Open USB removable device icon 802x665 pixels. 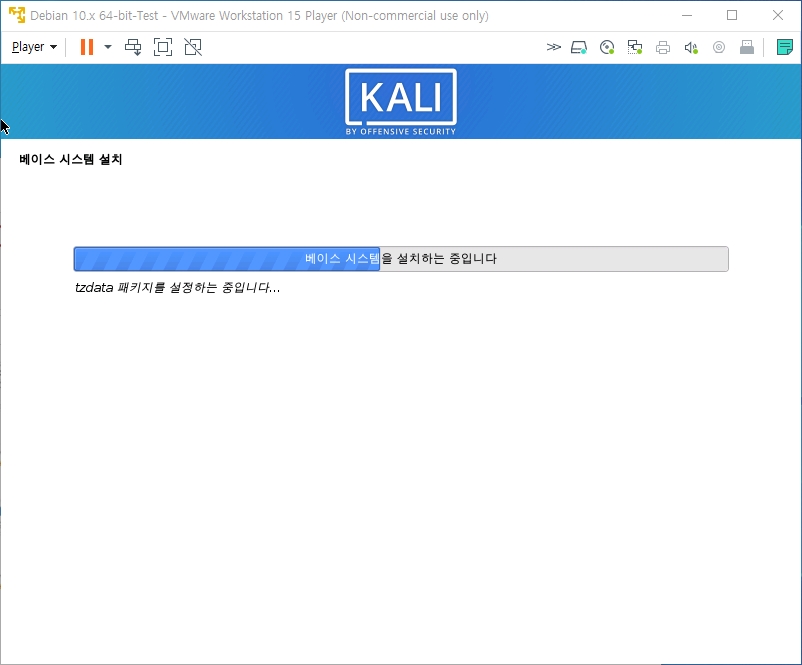747,48
